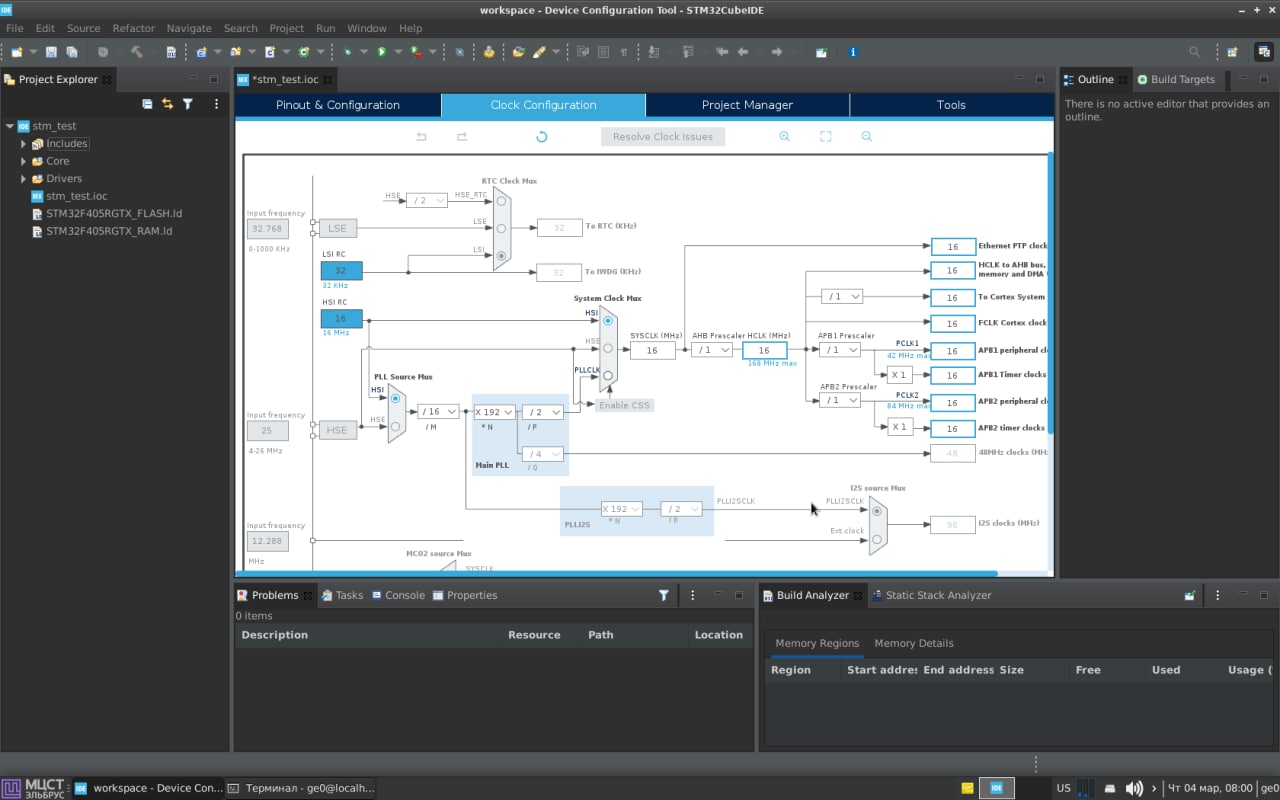Image resolution: width=1280 pixels, height=800 pixels.
Task: Click the Undo arrow in Clock Configuration
Action: click(x=421, y=137)
